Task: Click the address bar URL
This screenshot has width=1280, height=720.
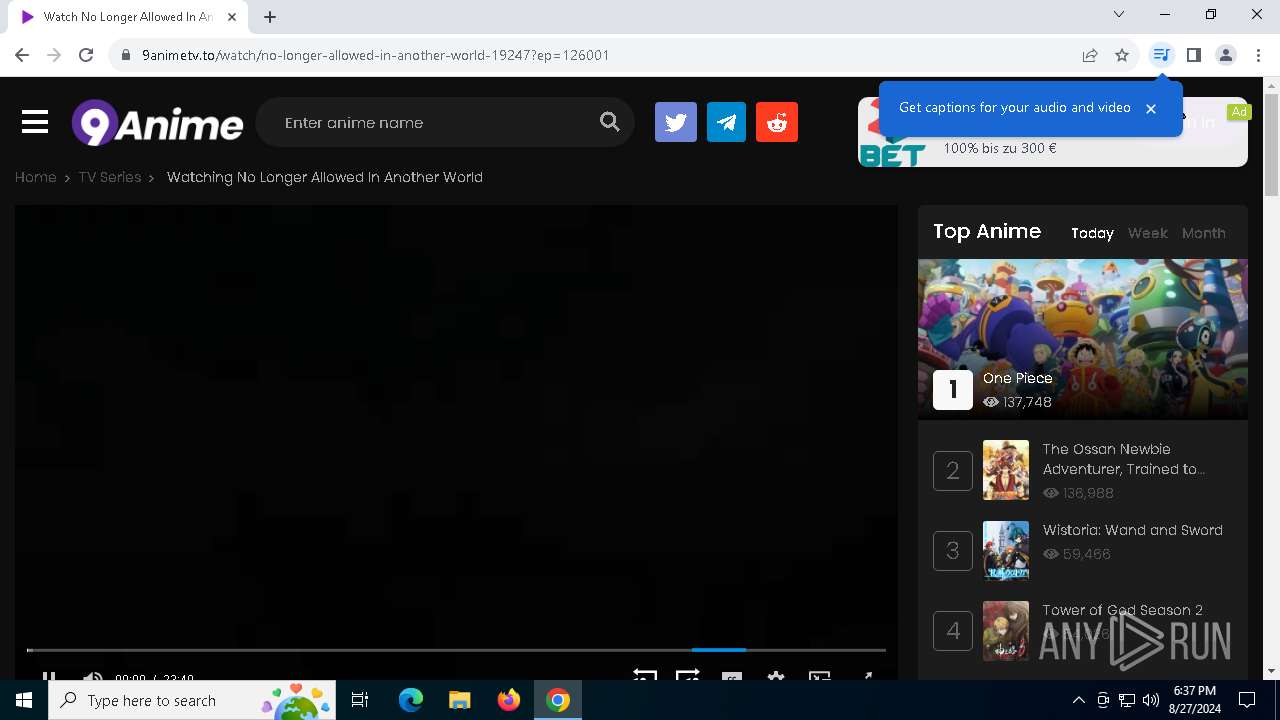Action: click(375, 55)
